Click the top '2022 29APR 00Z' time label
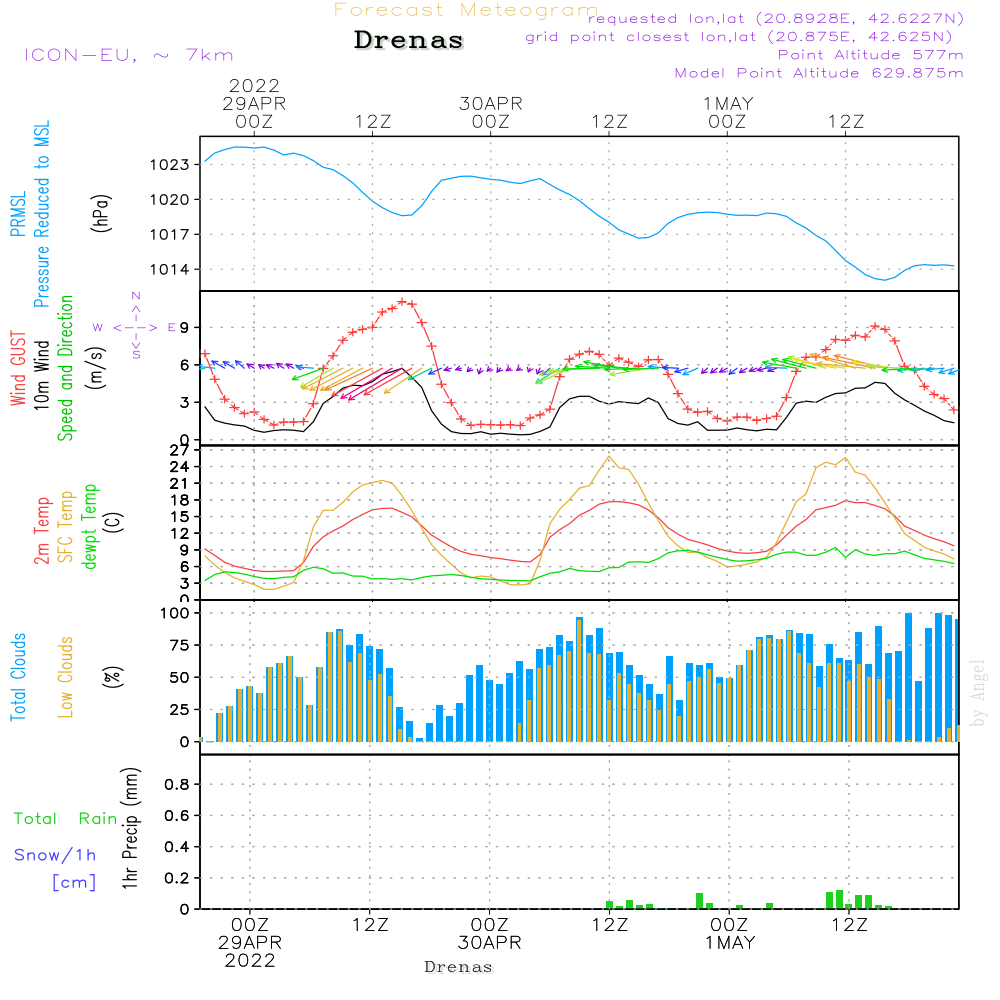This screenshot has height=1000, width=1000. click(254, 103)
